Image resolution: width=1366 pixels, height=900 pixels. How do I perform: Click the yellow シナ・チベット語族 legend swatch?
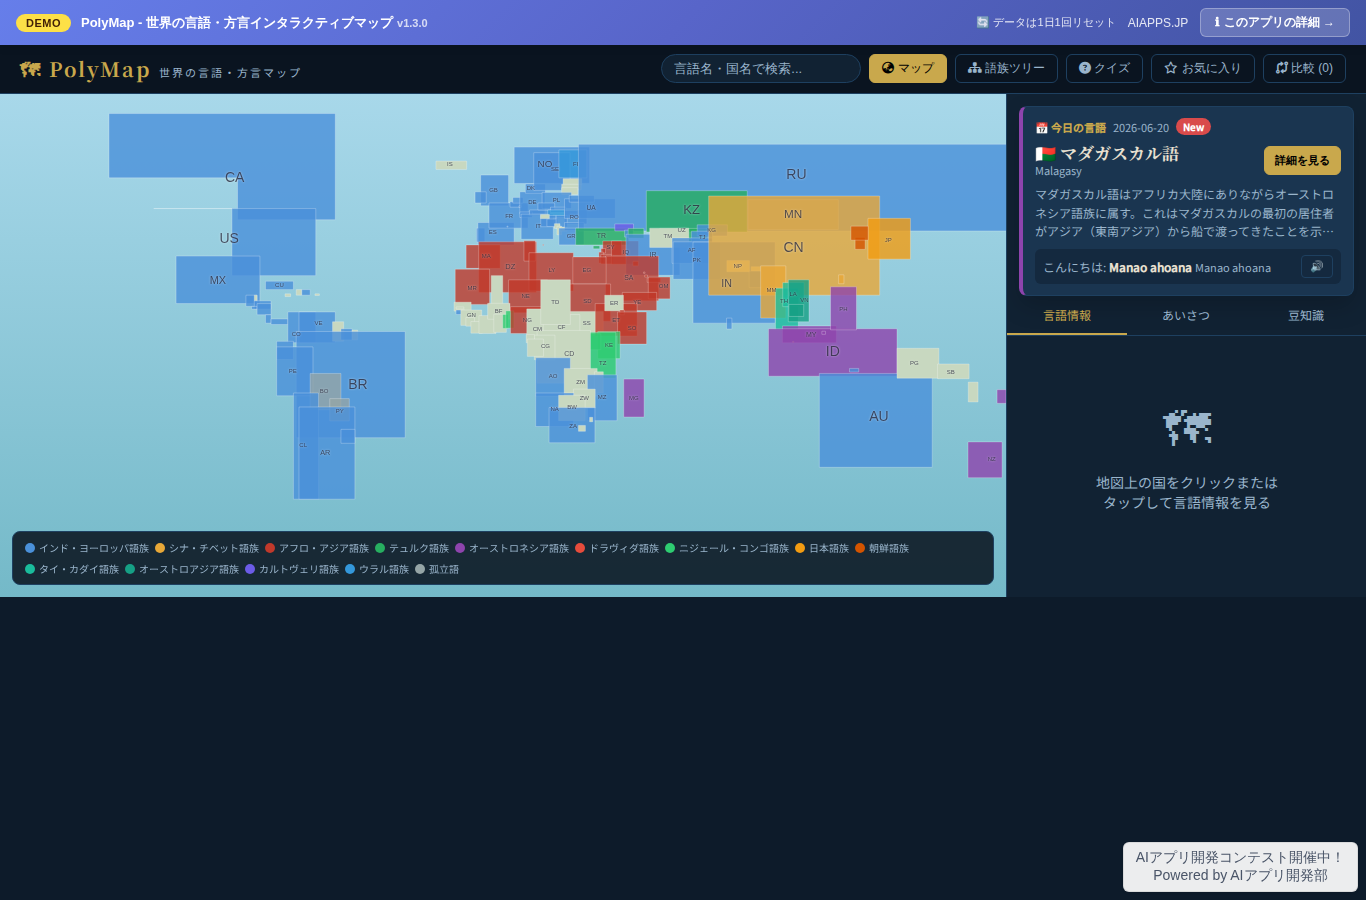coord(160,548)
